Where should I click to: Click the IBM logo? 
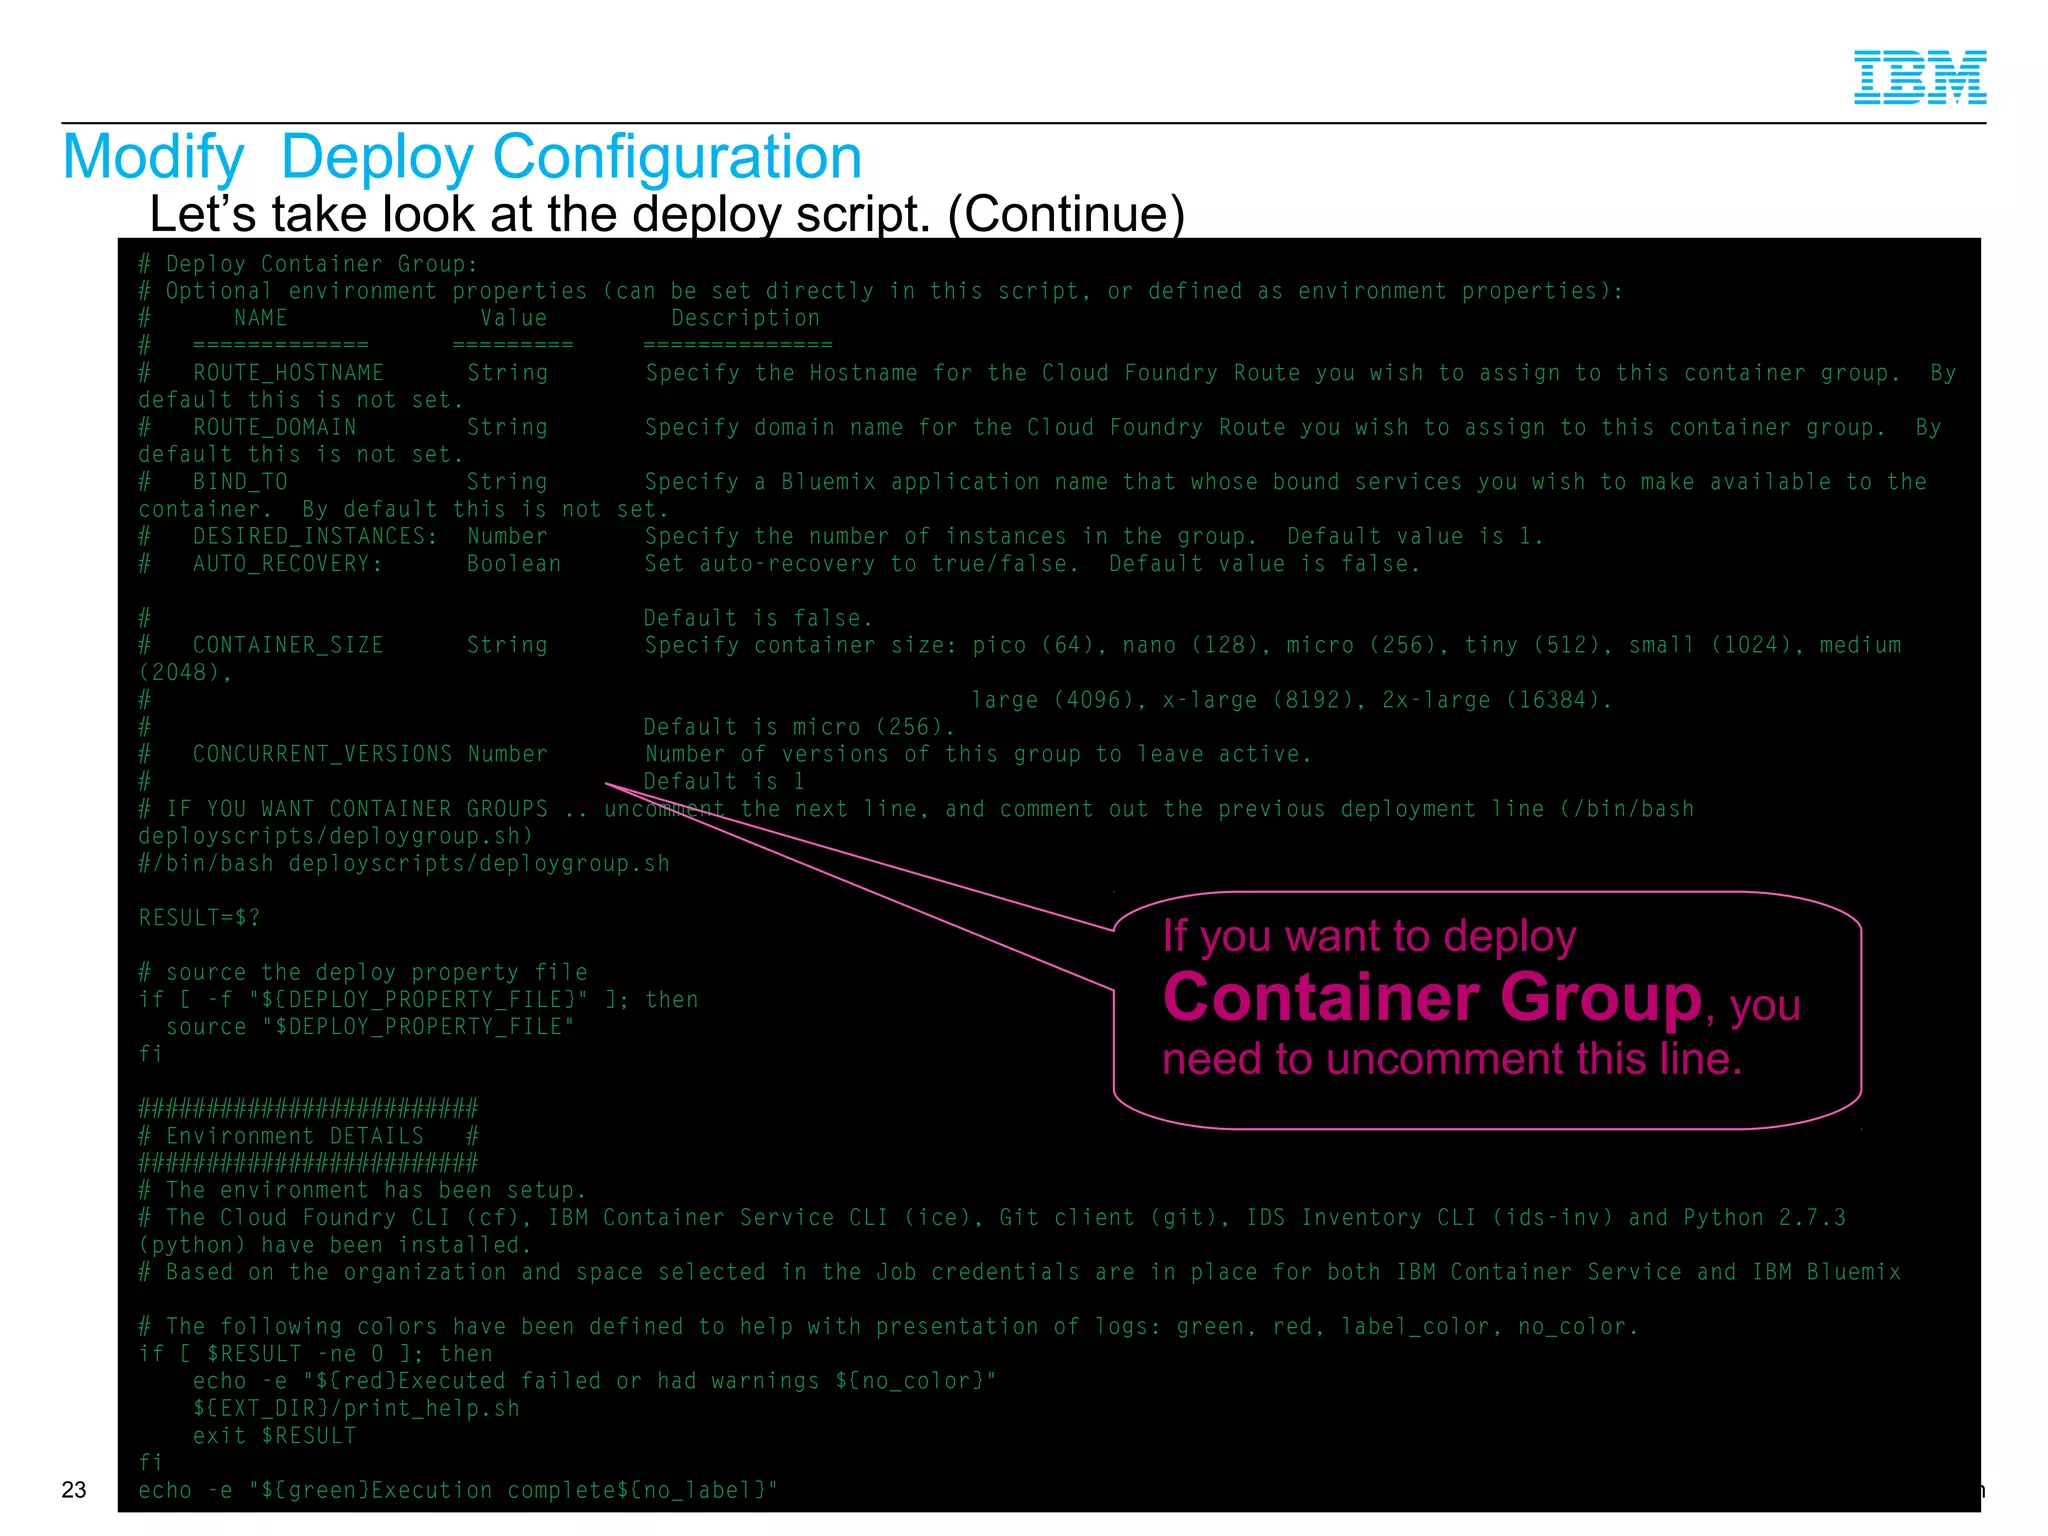coord(1920,77)
